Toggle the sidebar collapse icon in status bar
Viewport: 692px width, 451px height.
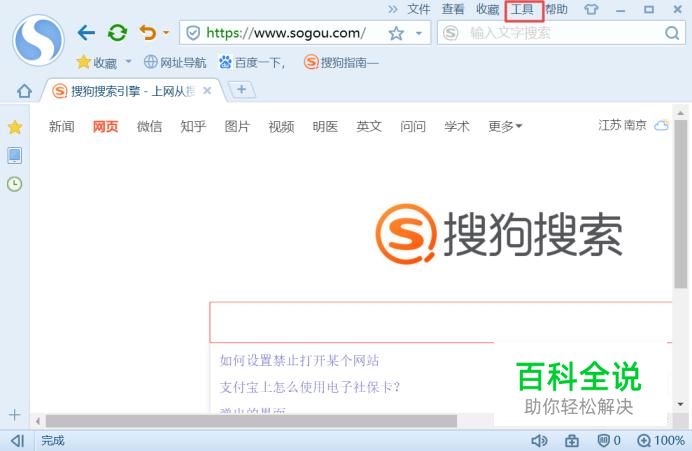[x=17, y=440]
